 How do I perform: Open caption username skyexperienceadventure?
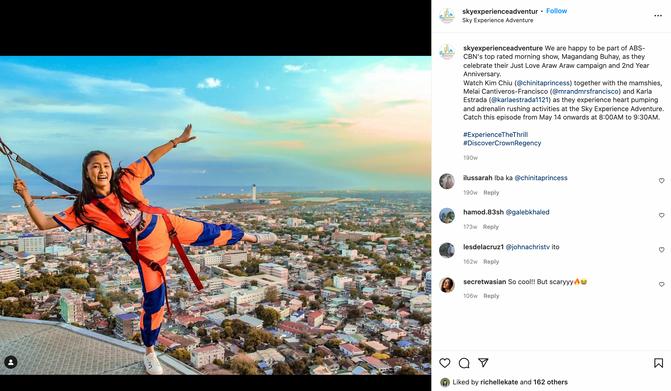pyautogui.click(x=503, y=48)
